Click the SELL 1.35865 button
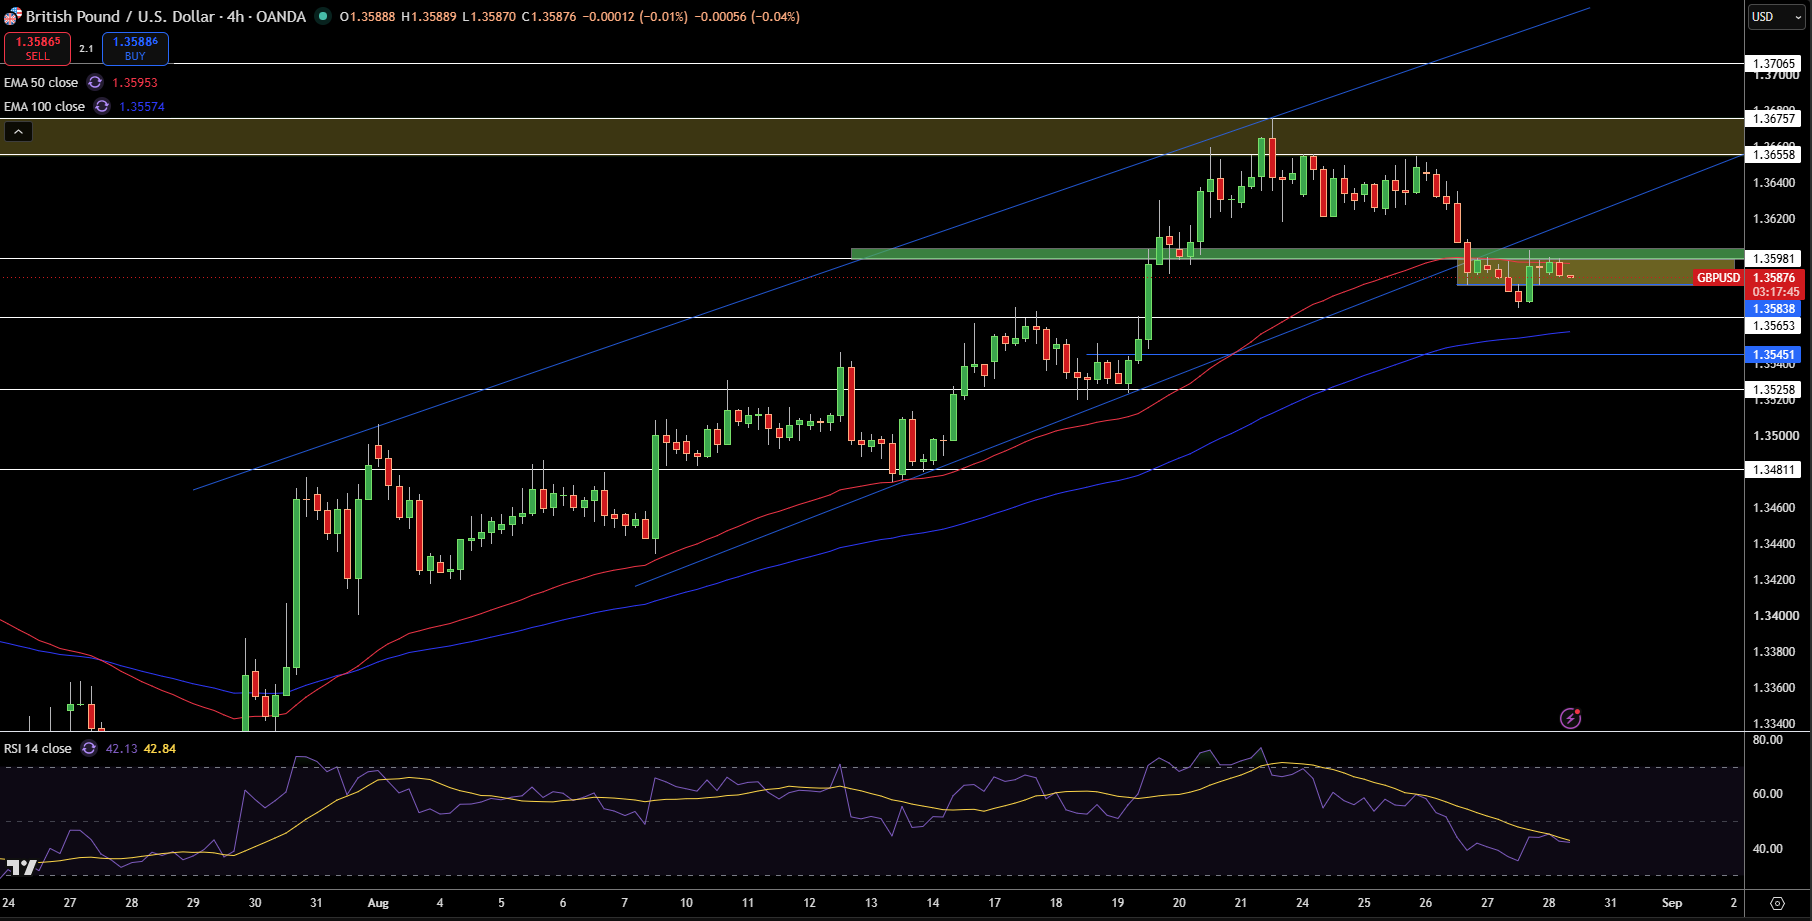Image resolution: width=1812 pixels, height=921 pixels. coord(37,48)
